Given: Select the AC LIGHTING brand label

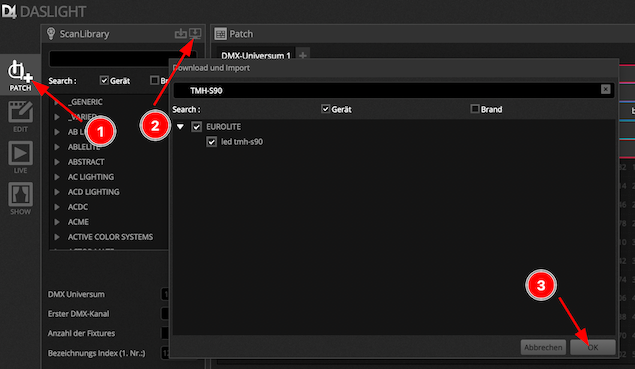Looking at the screenshot, I should point(91,177).
